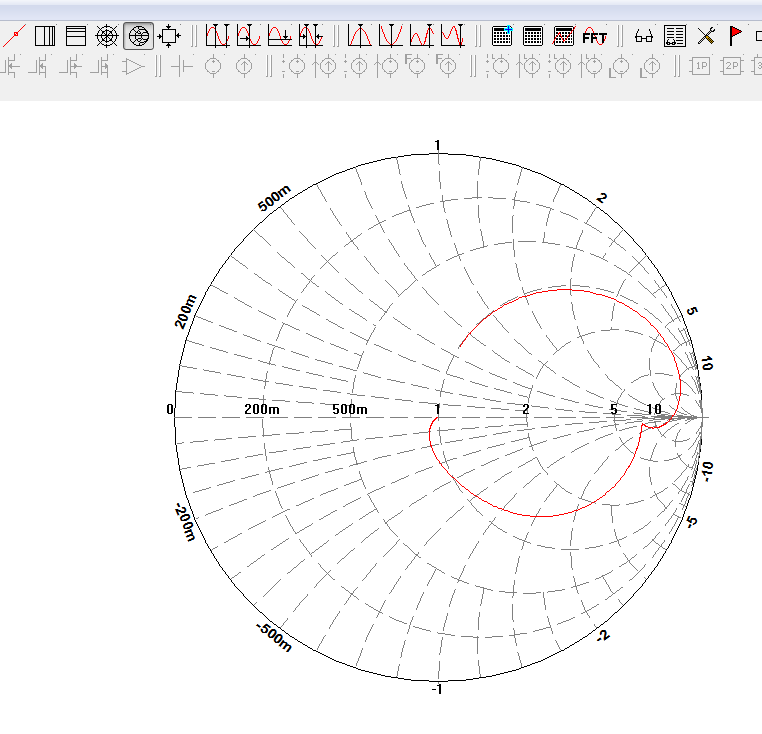Click sine wave cursor with right arrow icon
762x734 pixels.
[248, 36]
